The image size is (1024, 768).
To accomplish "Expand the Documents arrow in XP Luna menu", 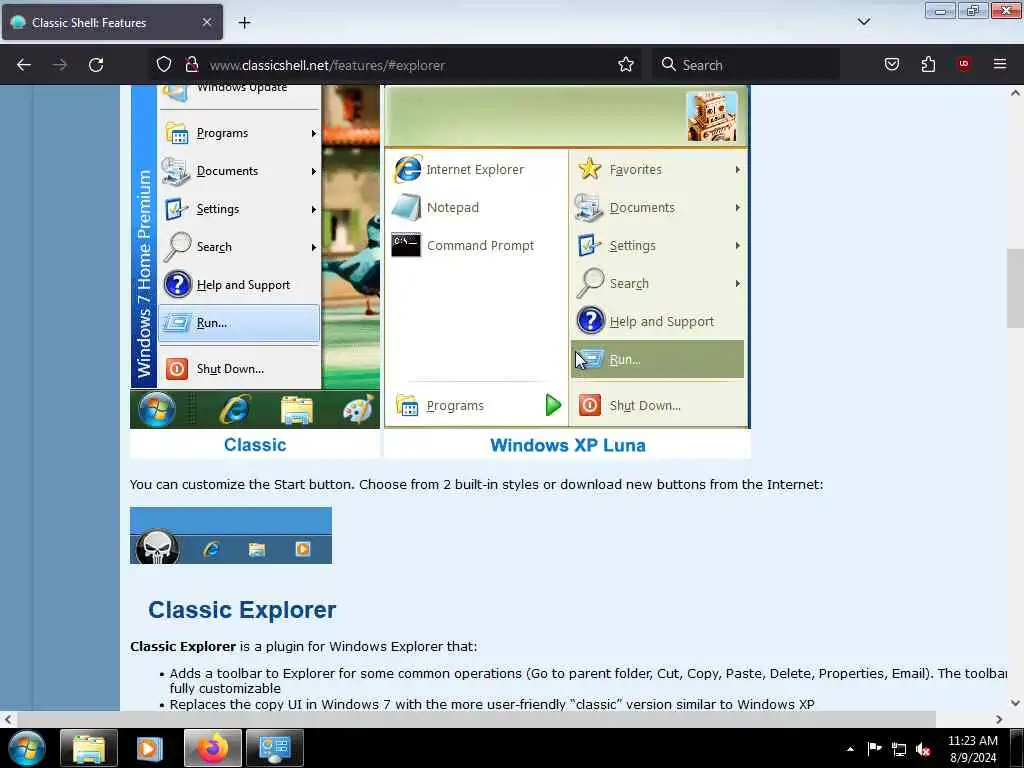I will tap(737, 208).
